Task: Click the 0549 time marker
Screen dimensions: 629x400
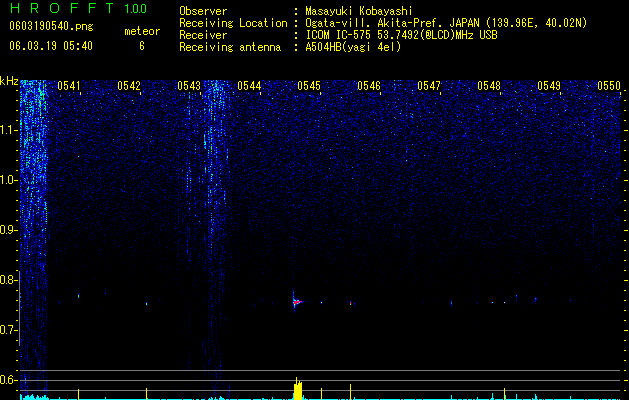Action: [x=549, y=86]
